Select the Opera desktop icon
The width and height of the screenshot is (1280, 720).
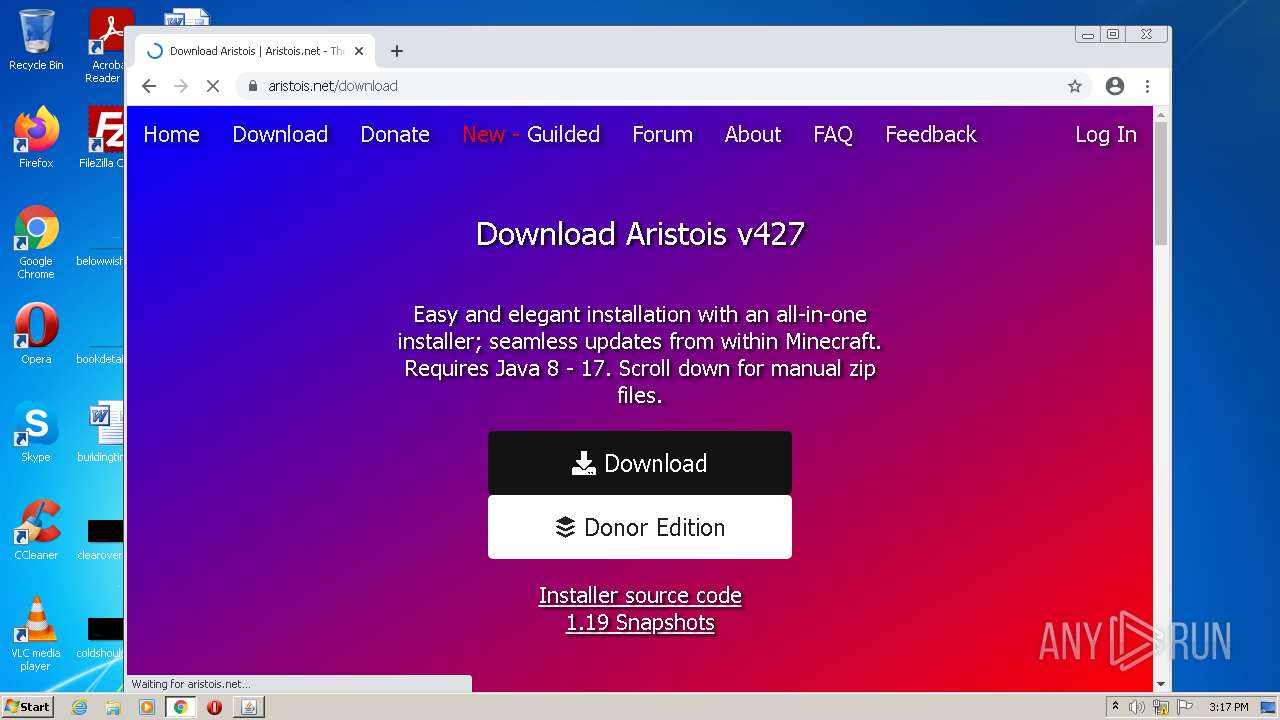(36, 333)
